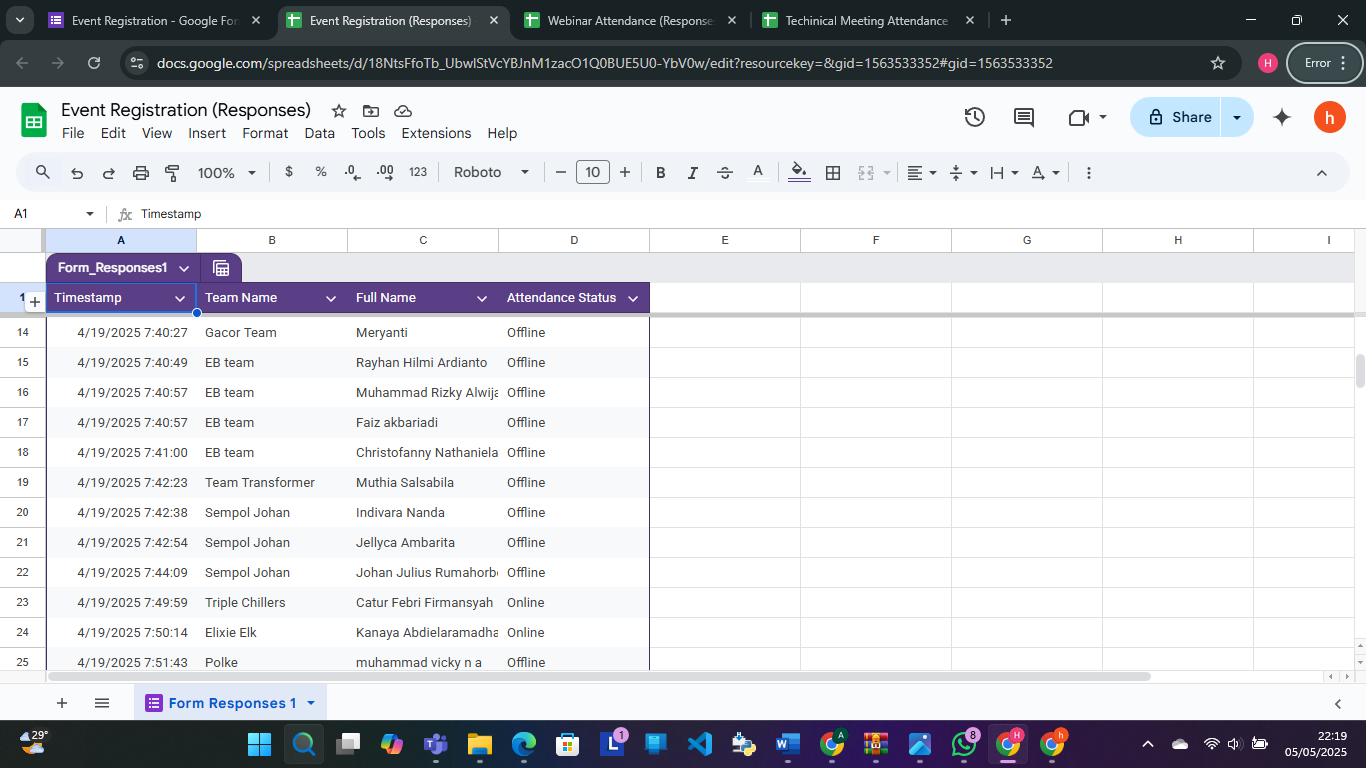The image size is (1366, 768).
Task: Redo the last undone action
Action: (109, 173)
